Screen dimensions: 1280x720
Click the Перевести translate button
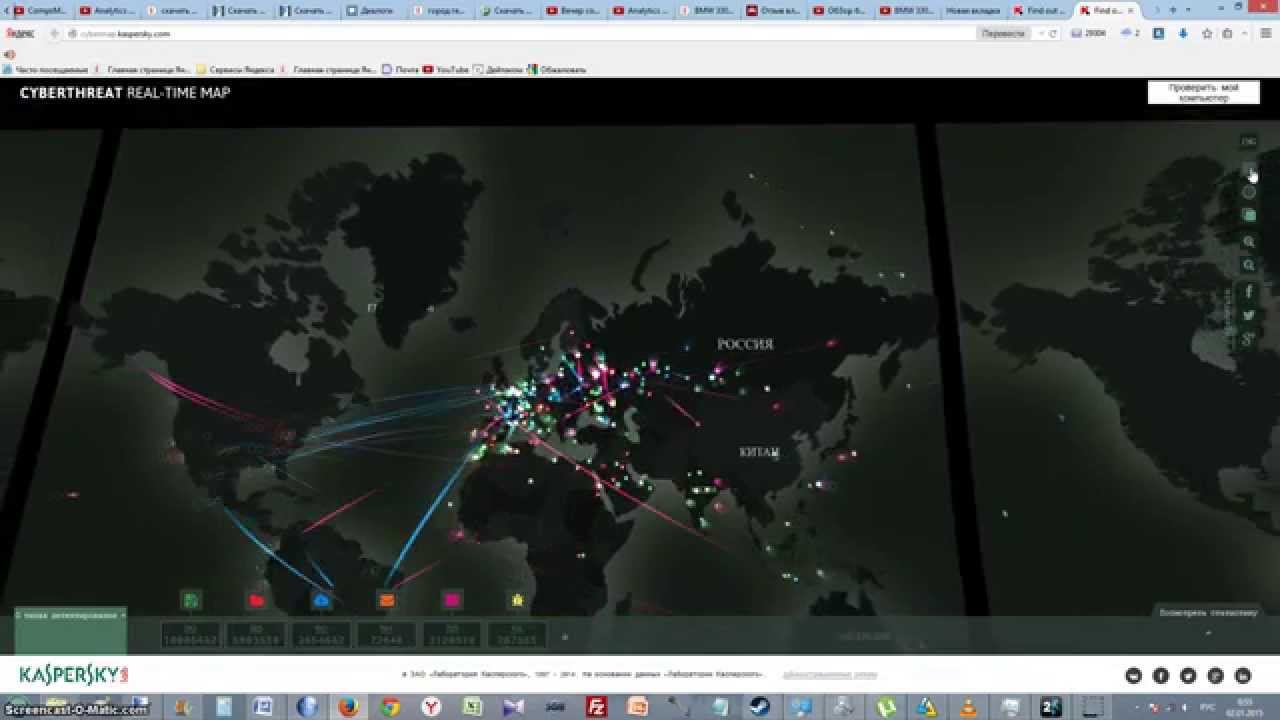[1003, 33]
